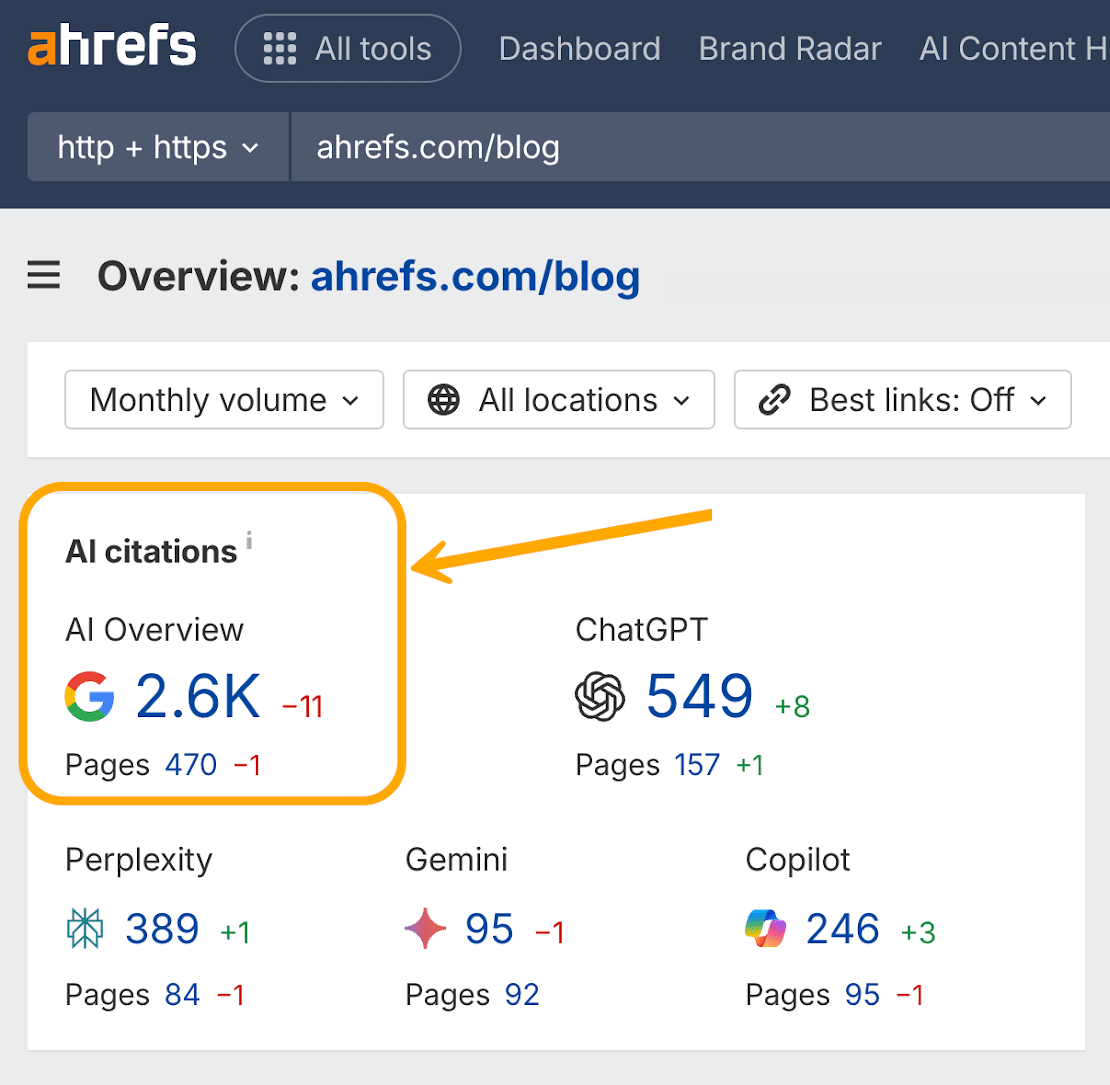Open the Monthly volume dropdown

[x=223, y=399]
